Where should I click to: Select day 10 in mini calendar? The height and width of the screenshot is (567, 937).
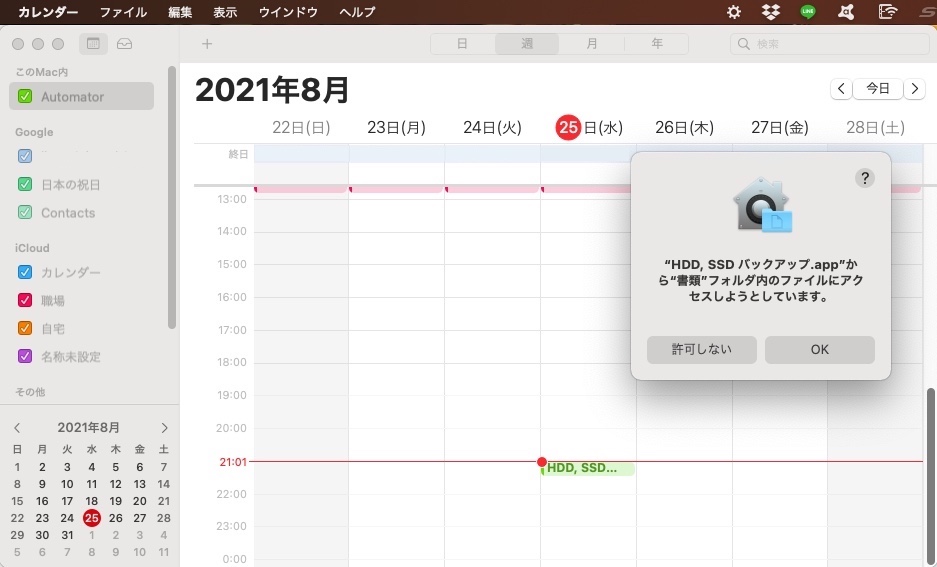click(67, 484)
